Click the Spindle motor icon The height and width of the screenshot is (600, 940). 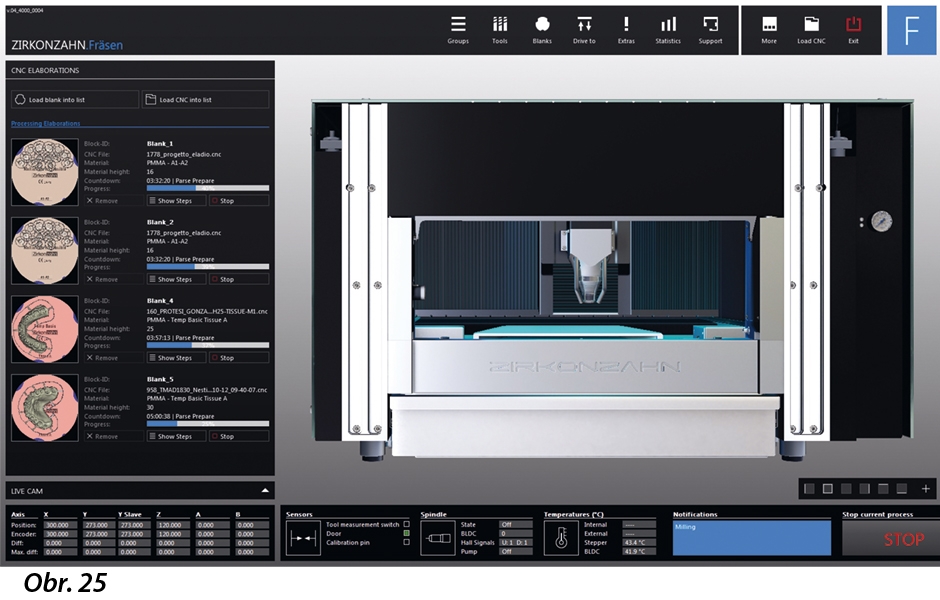click(x=438, y=538)
